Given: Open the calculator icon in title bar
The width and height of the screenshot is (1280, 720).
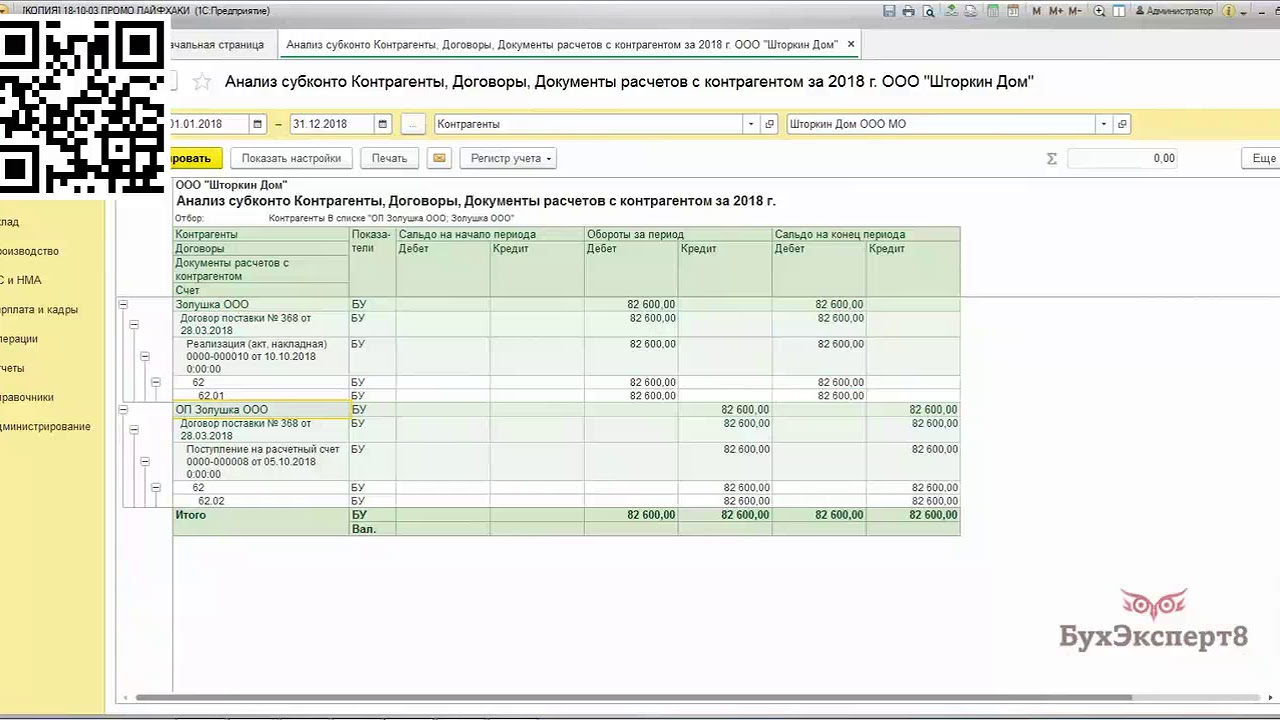Looking at the screenshot, I should tap(992, 11).
